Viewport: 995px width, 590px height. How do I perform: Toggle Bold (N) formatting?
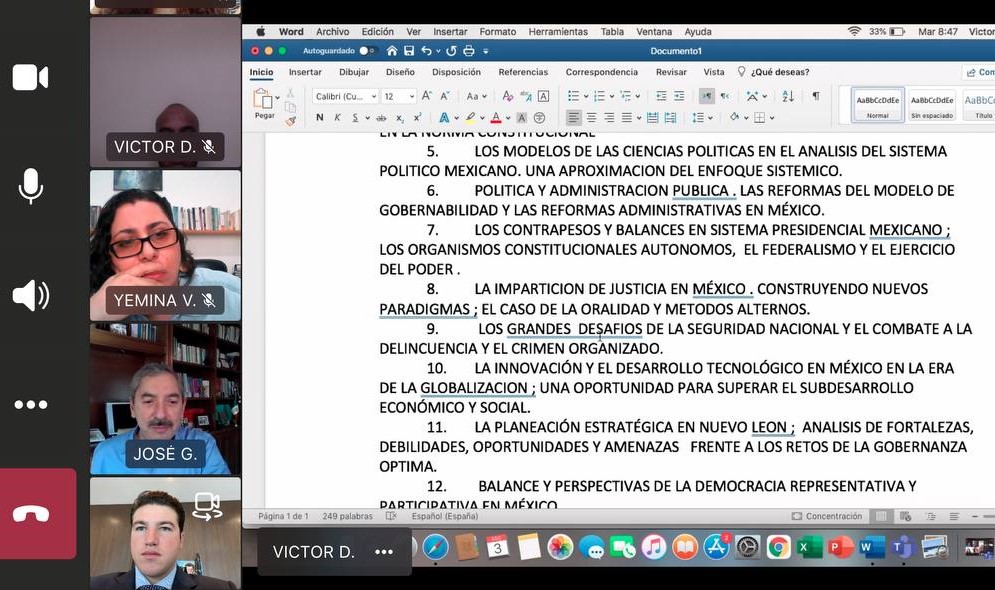(320, 118)
